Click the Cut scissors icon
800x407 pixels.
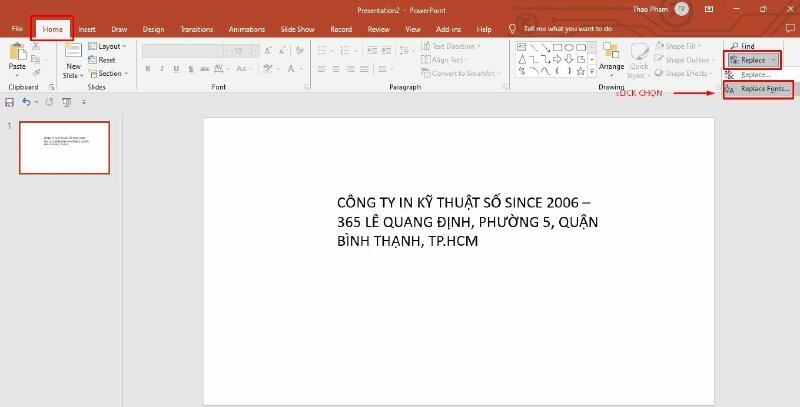[x=36, y=46]
